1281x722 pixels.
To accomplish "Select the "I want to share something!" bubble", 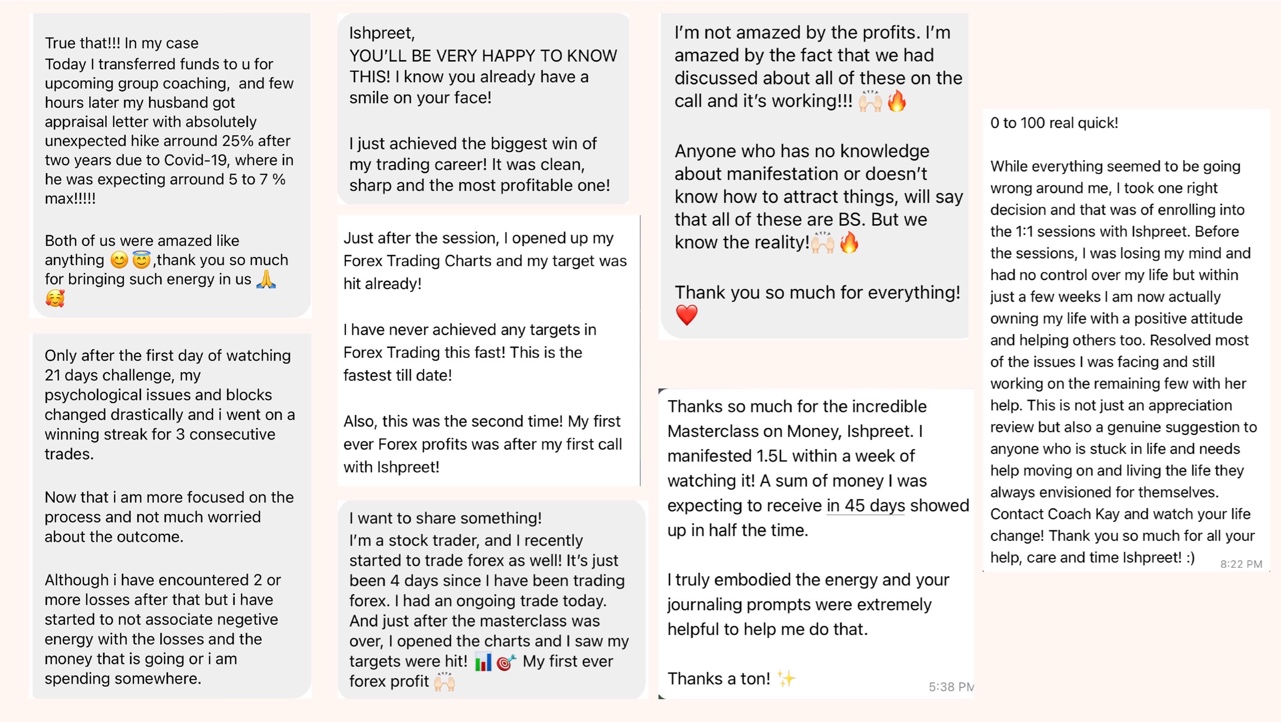I will tap(491, 599).
